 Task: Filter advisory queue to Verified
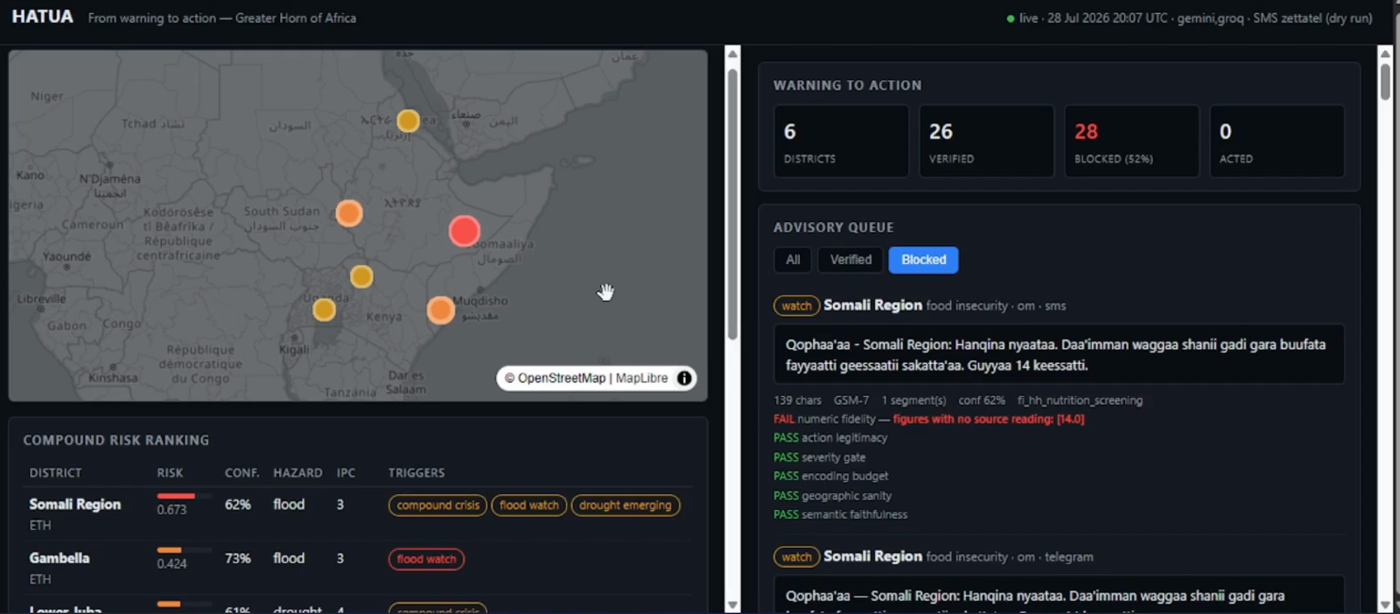pyautogui.click(x=851, y=260)
